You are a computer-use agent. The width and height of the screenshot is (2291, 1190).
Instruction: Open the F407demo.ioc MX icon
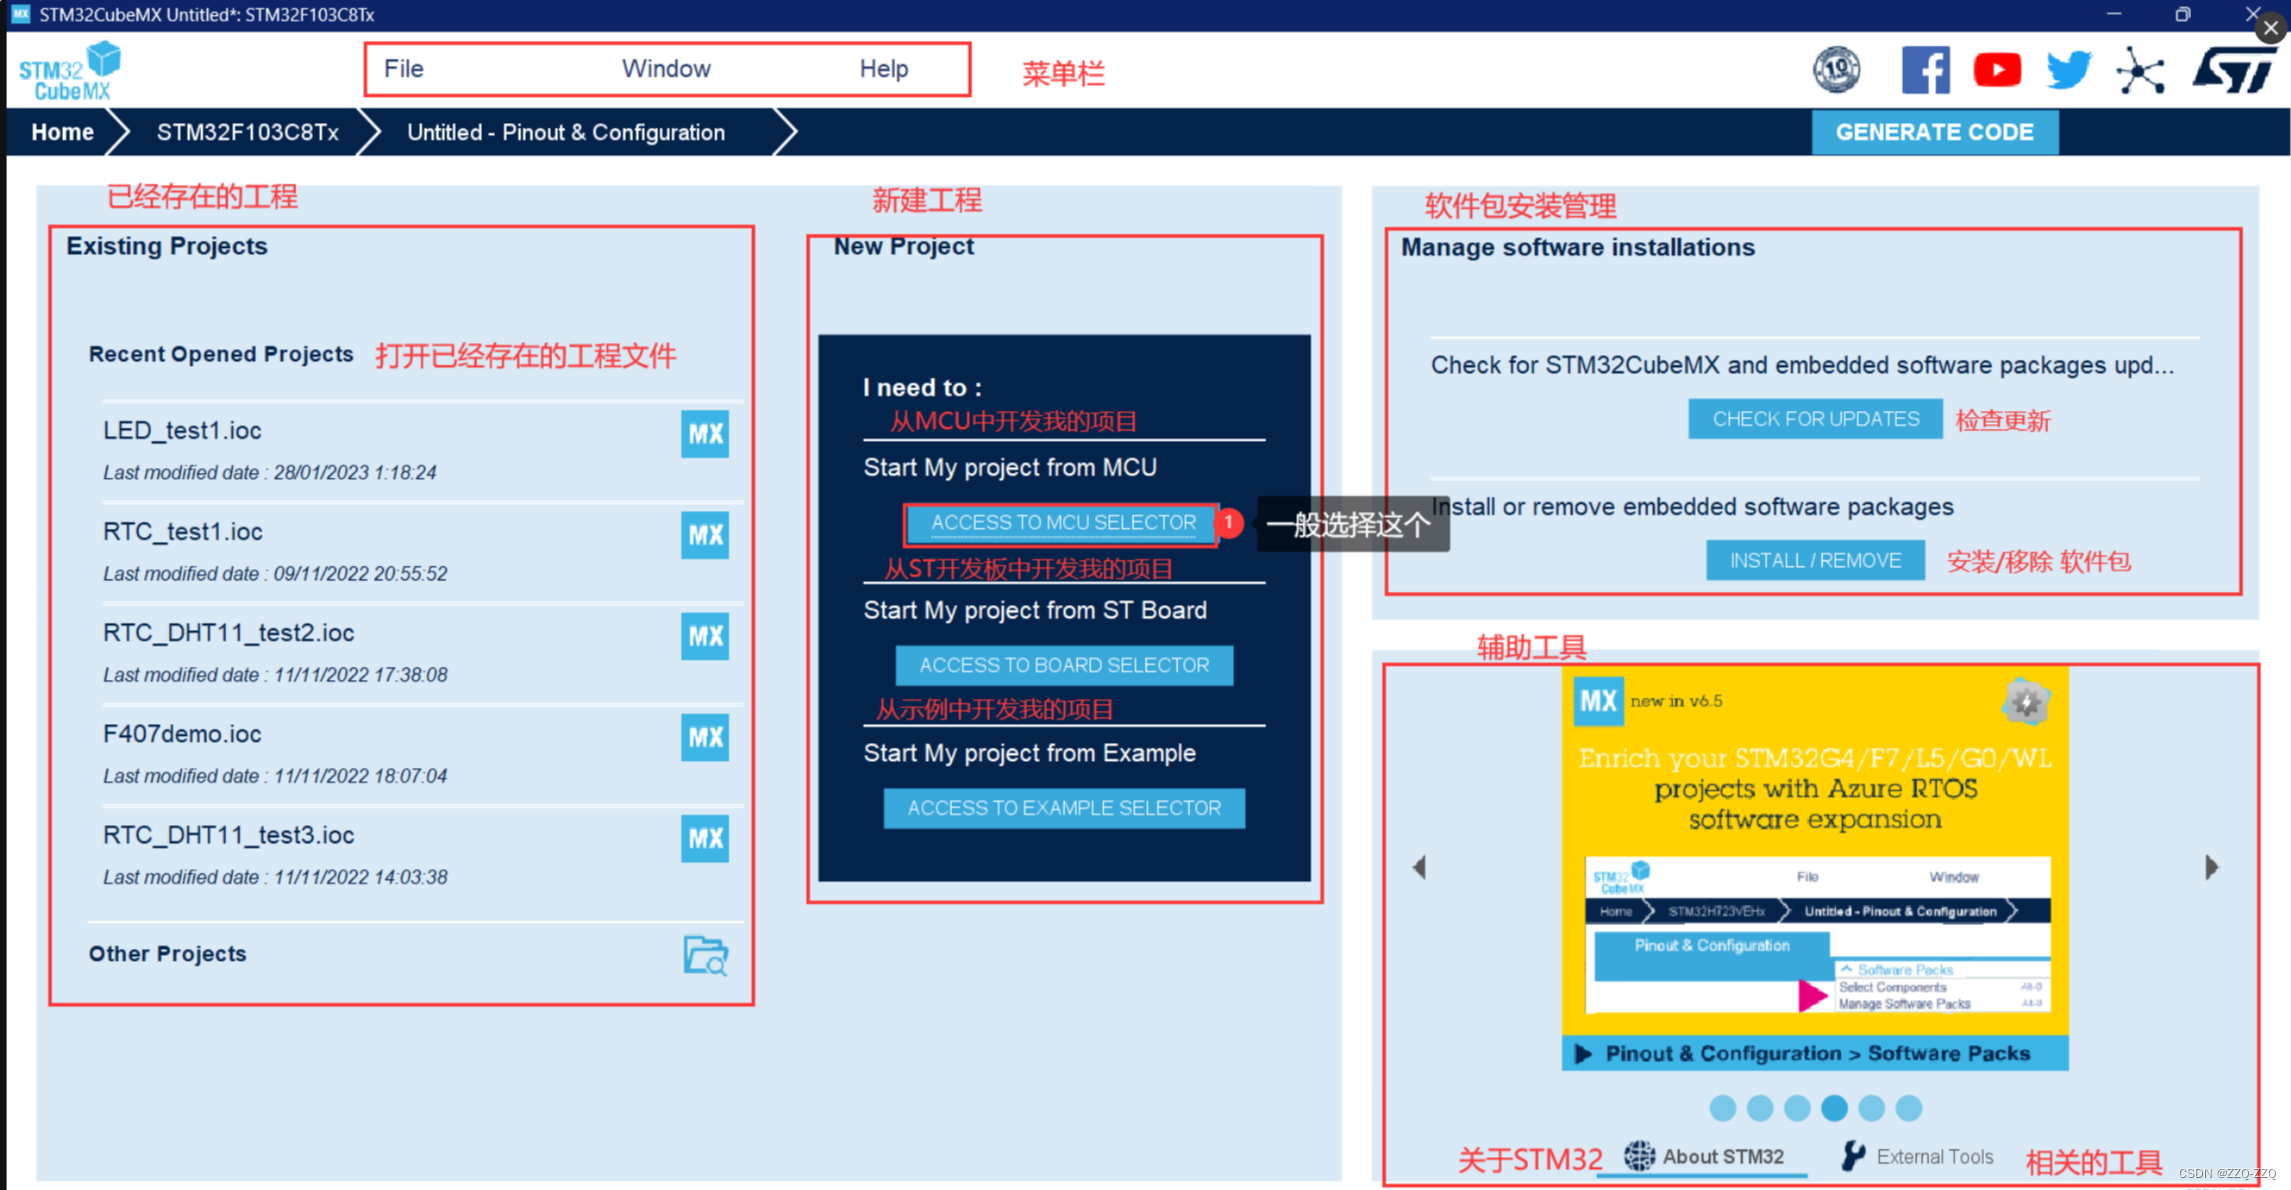(705, 737)
